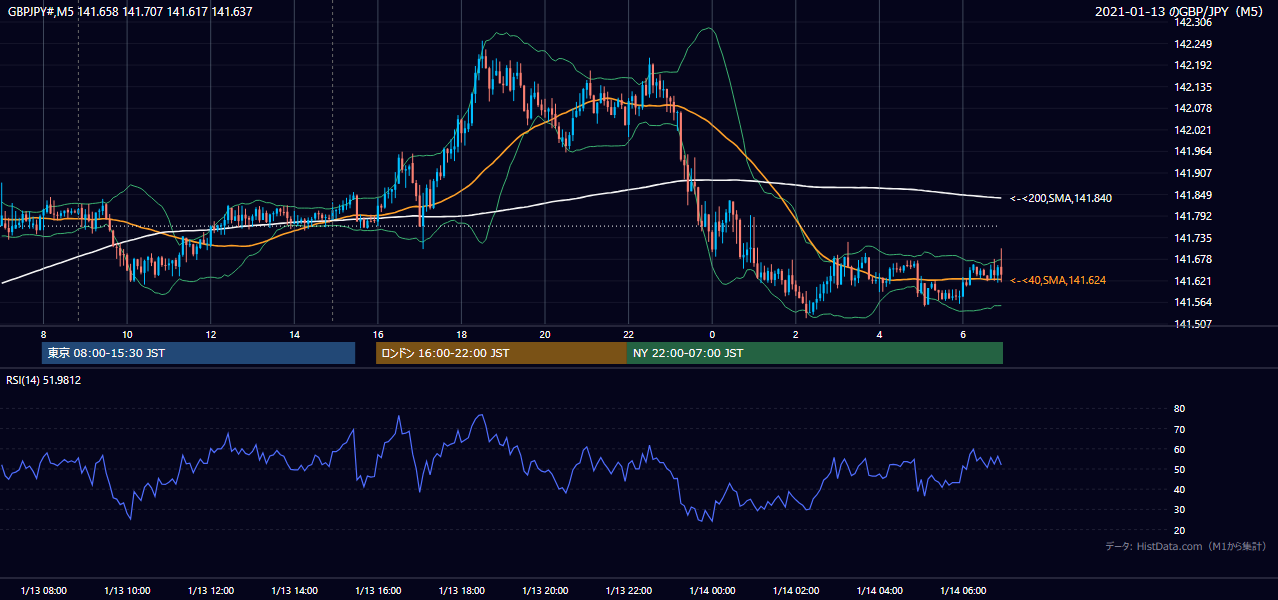This screenshot has height=600, width=1278.
Task: Click price axis label 142.135
Action: 1193,87
